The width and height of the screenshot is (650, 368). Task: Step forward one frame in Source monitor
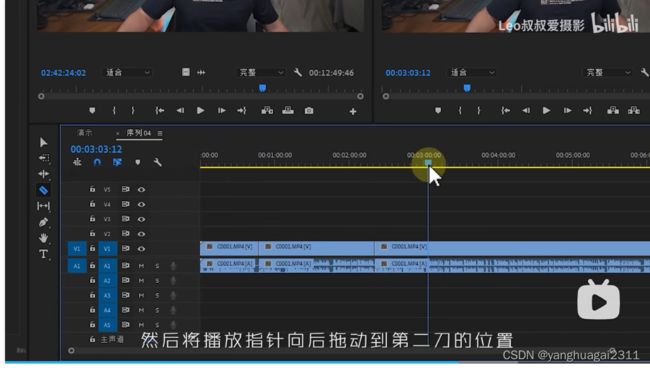coord(222,111)
